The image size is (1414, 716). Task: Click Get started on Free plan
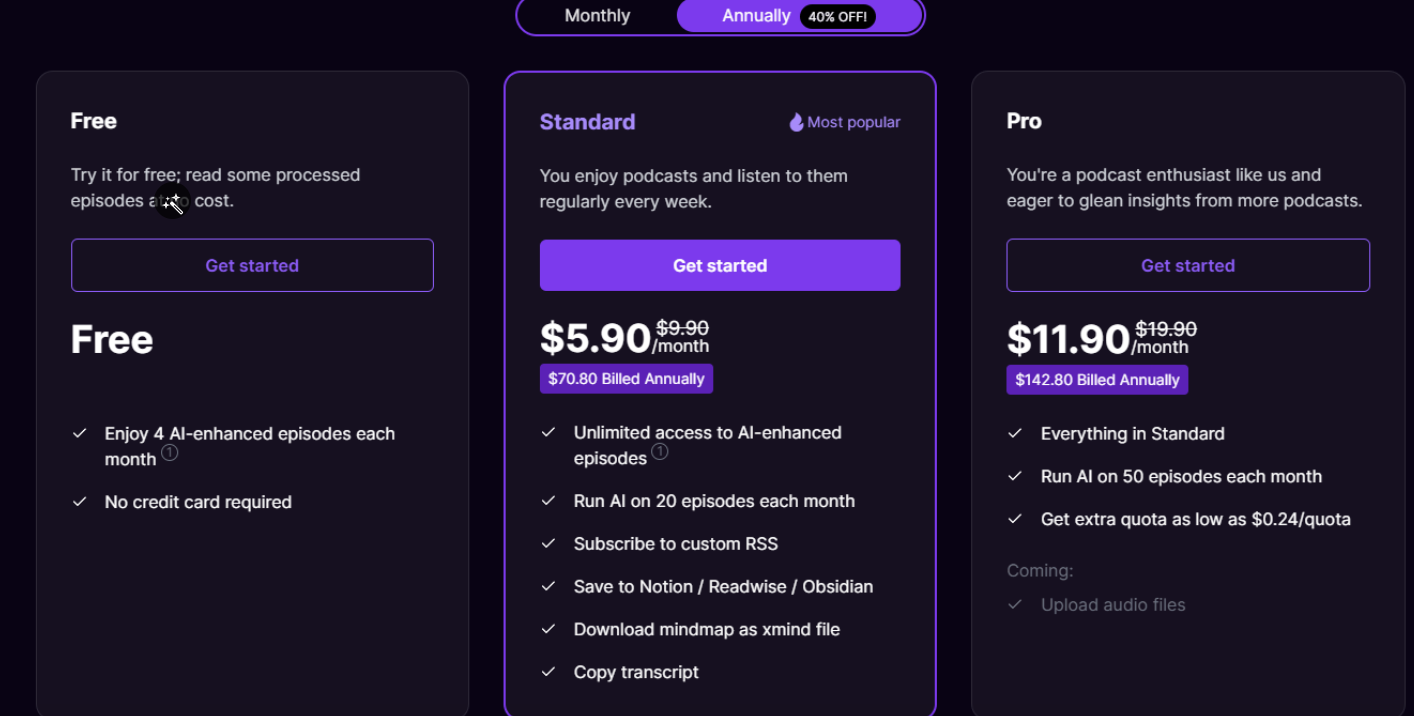(x=252, y=265)
